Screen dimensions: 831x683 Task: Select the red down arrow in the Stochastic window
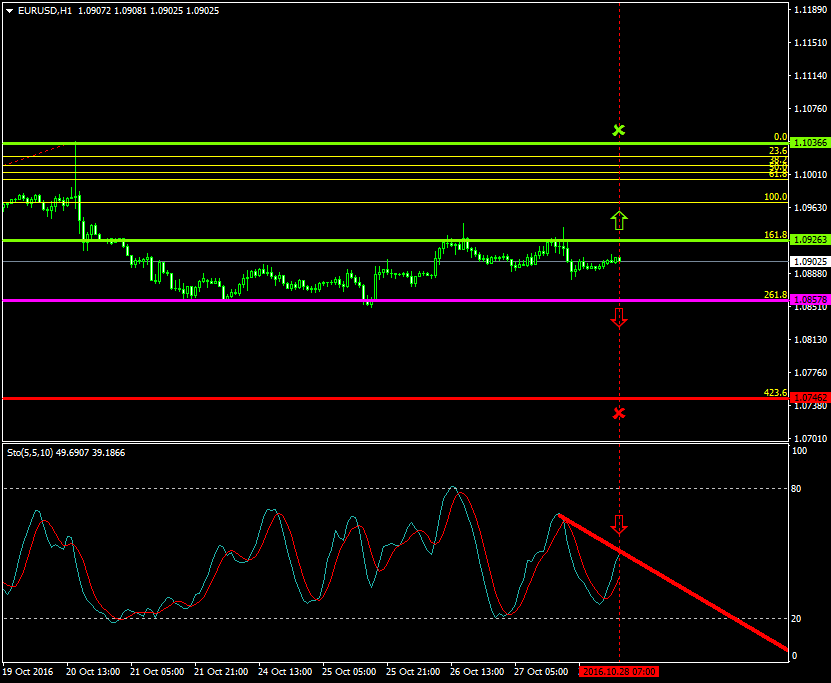tap(619, 524)
